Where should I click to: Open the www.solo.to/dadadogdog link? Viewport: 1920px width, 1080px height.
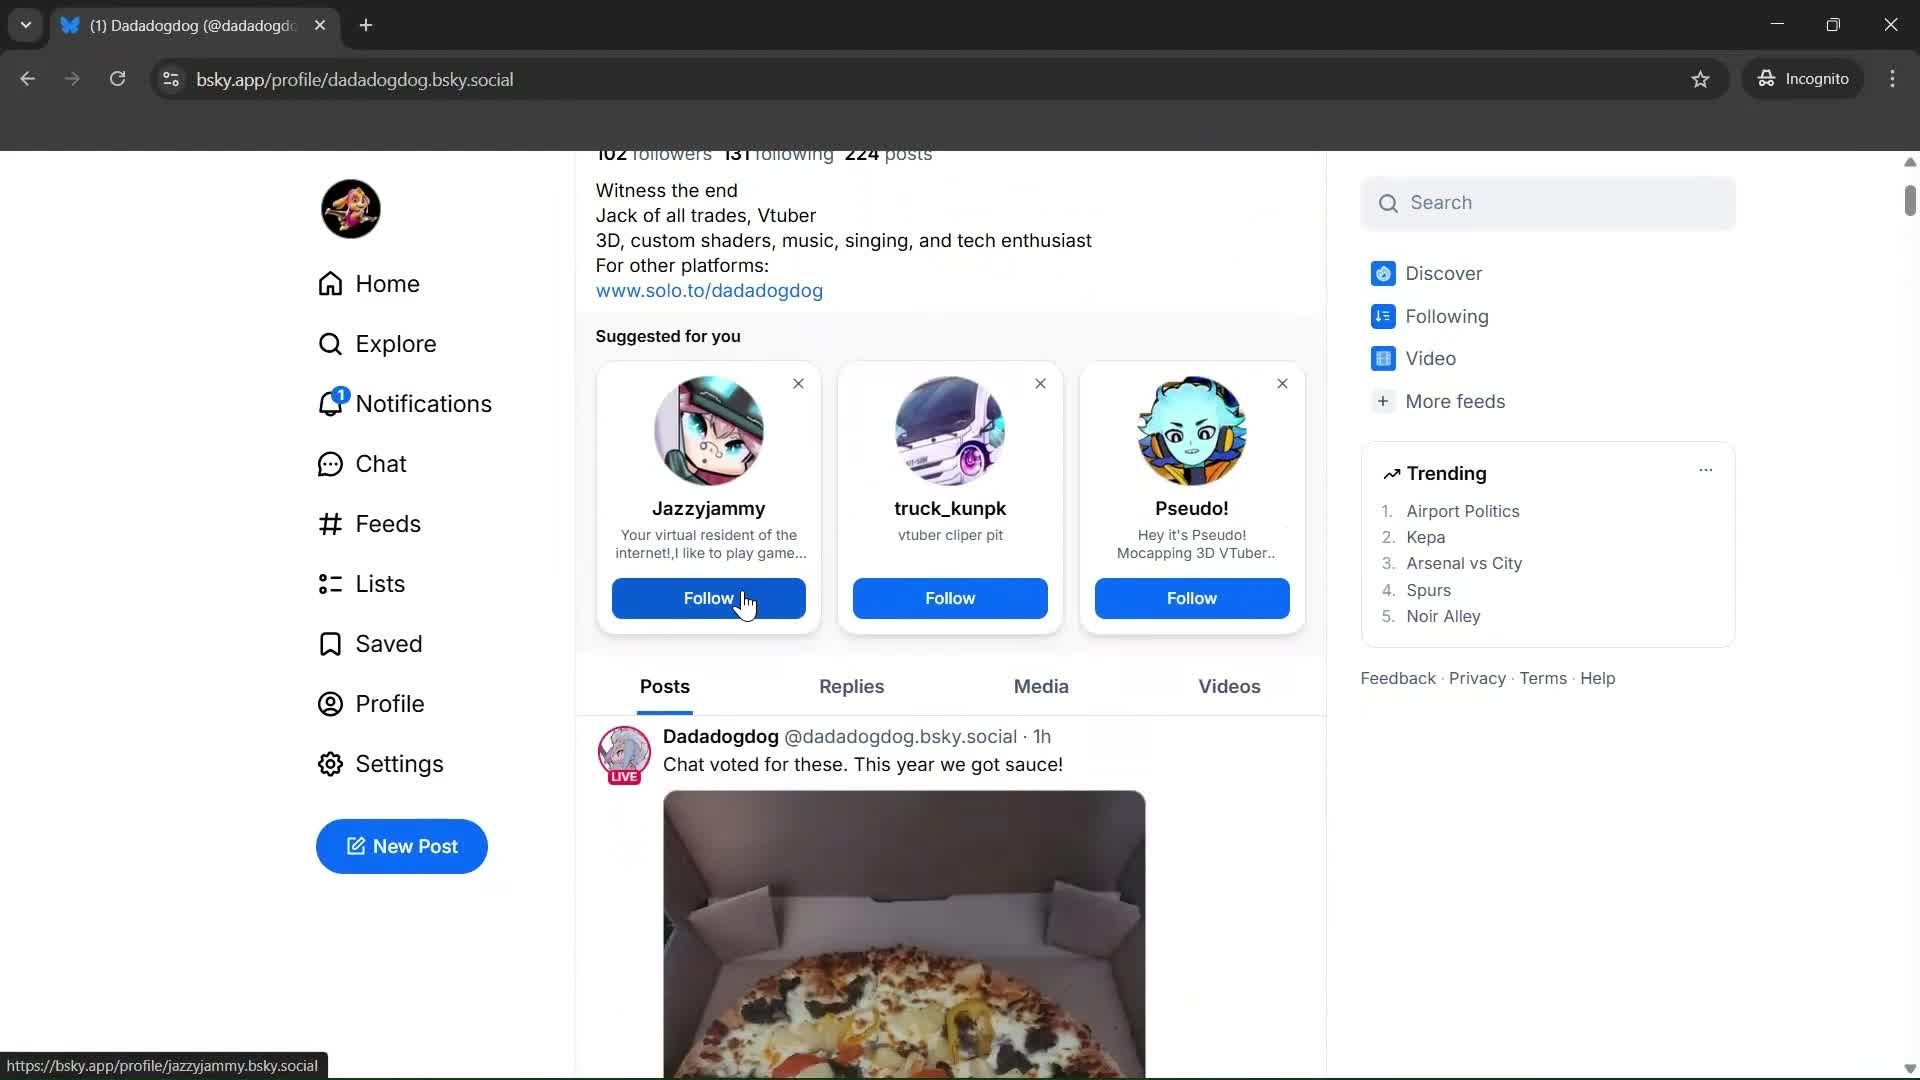(709, 290)
